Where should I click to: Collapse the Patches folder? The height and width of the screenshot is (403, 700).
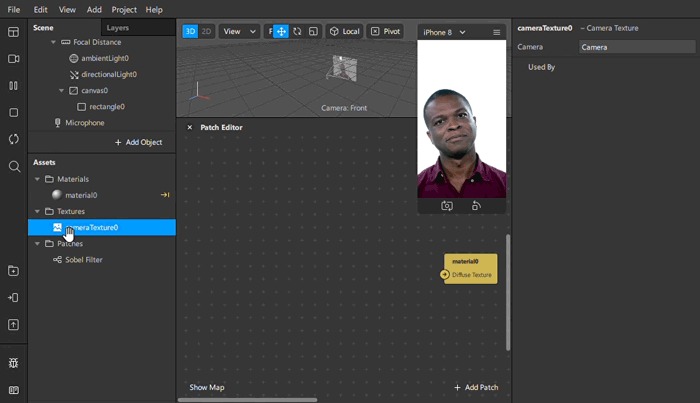pos(37,244)
